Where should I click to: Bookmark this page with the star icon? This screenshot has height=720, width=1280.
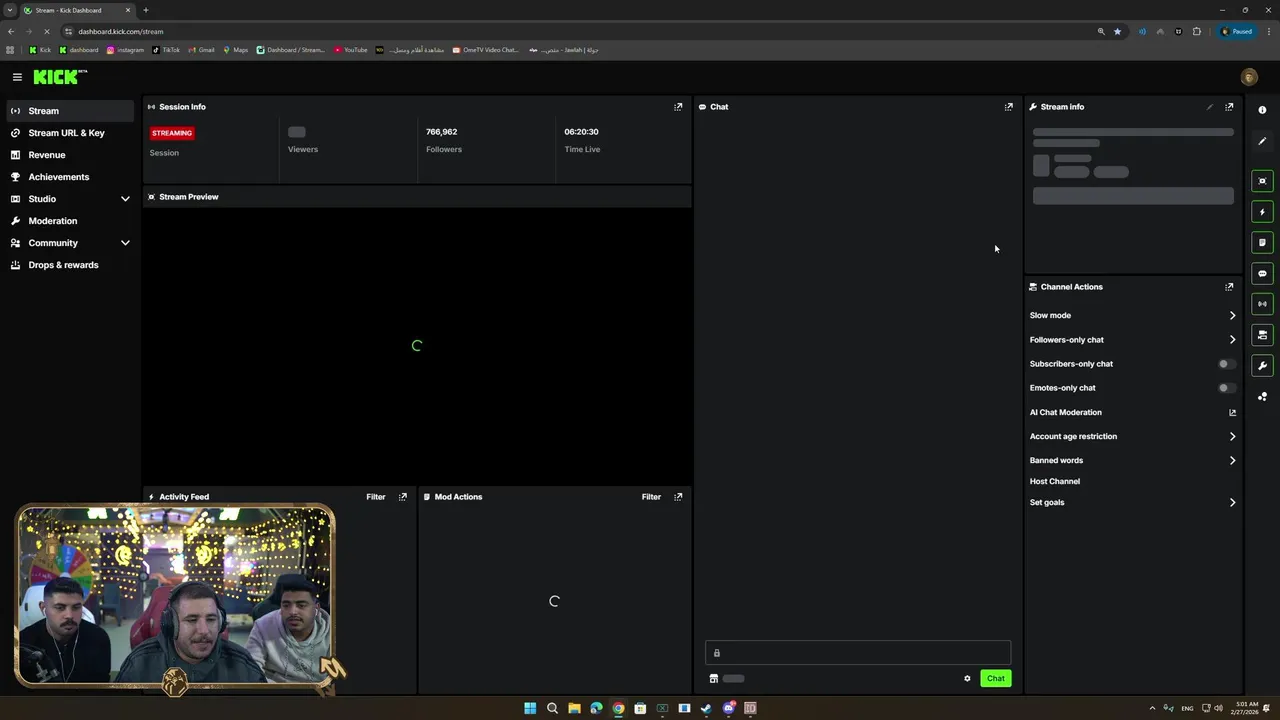click(1118, 31)
